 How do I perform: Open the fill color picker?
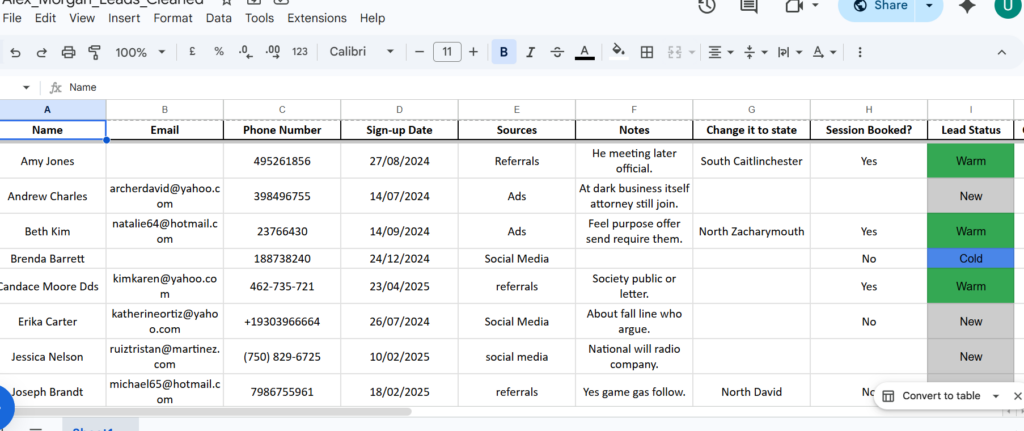click(x=618, y=52)
